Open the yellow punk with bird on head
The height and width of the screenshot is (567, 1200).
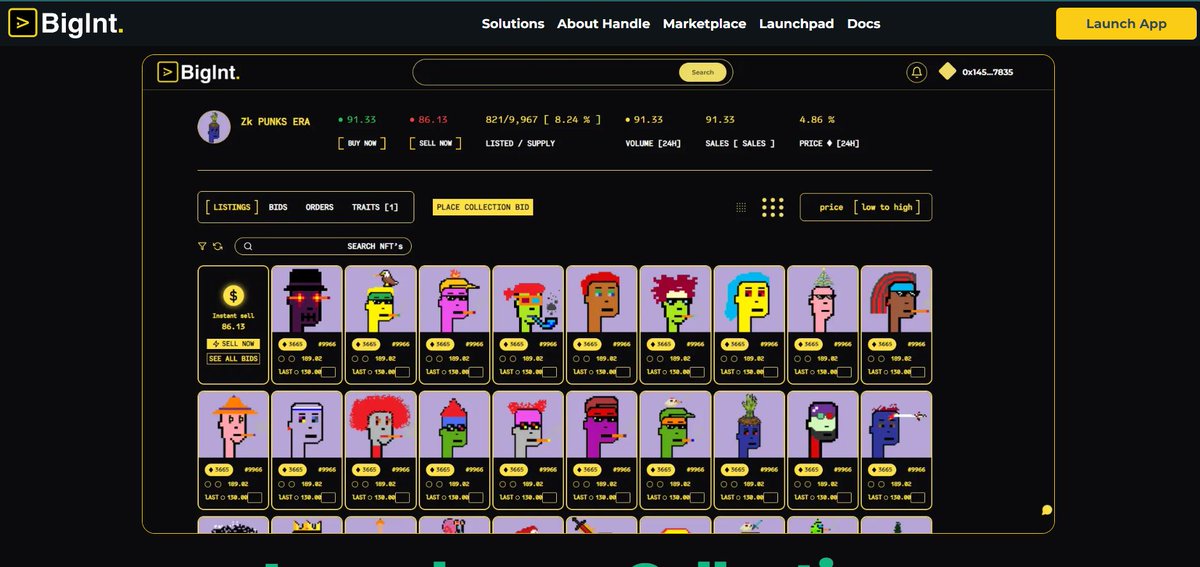[381, 299]
